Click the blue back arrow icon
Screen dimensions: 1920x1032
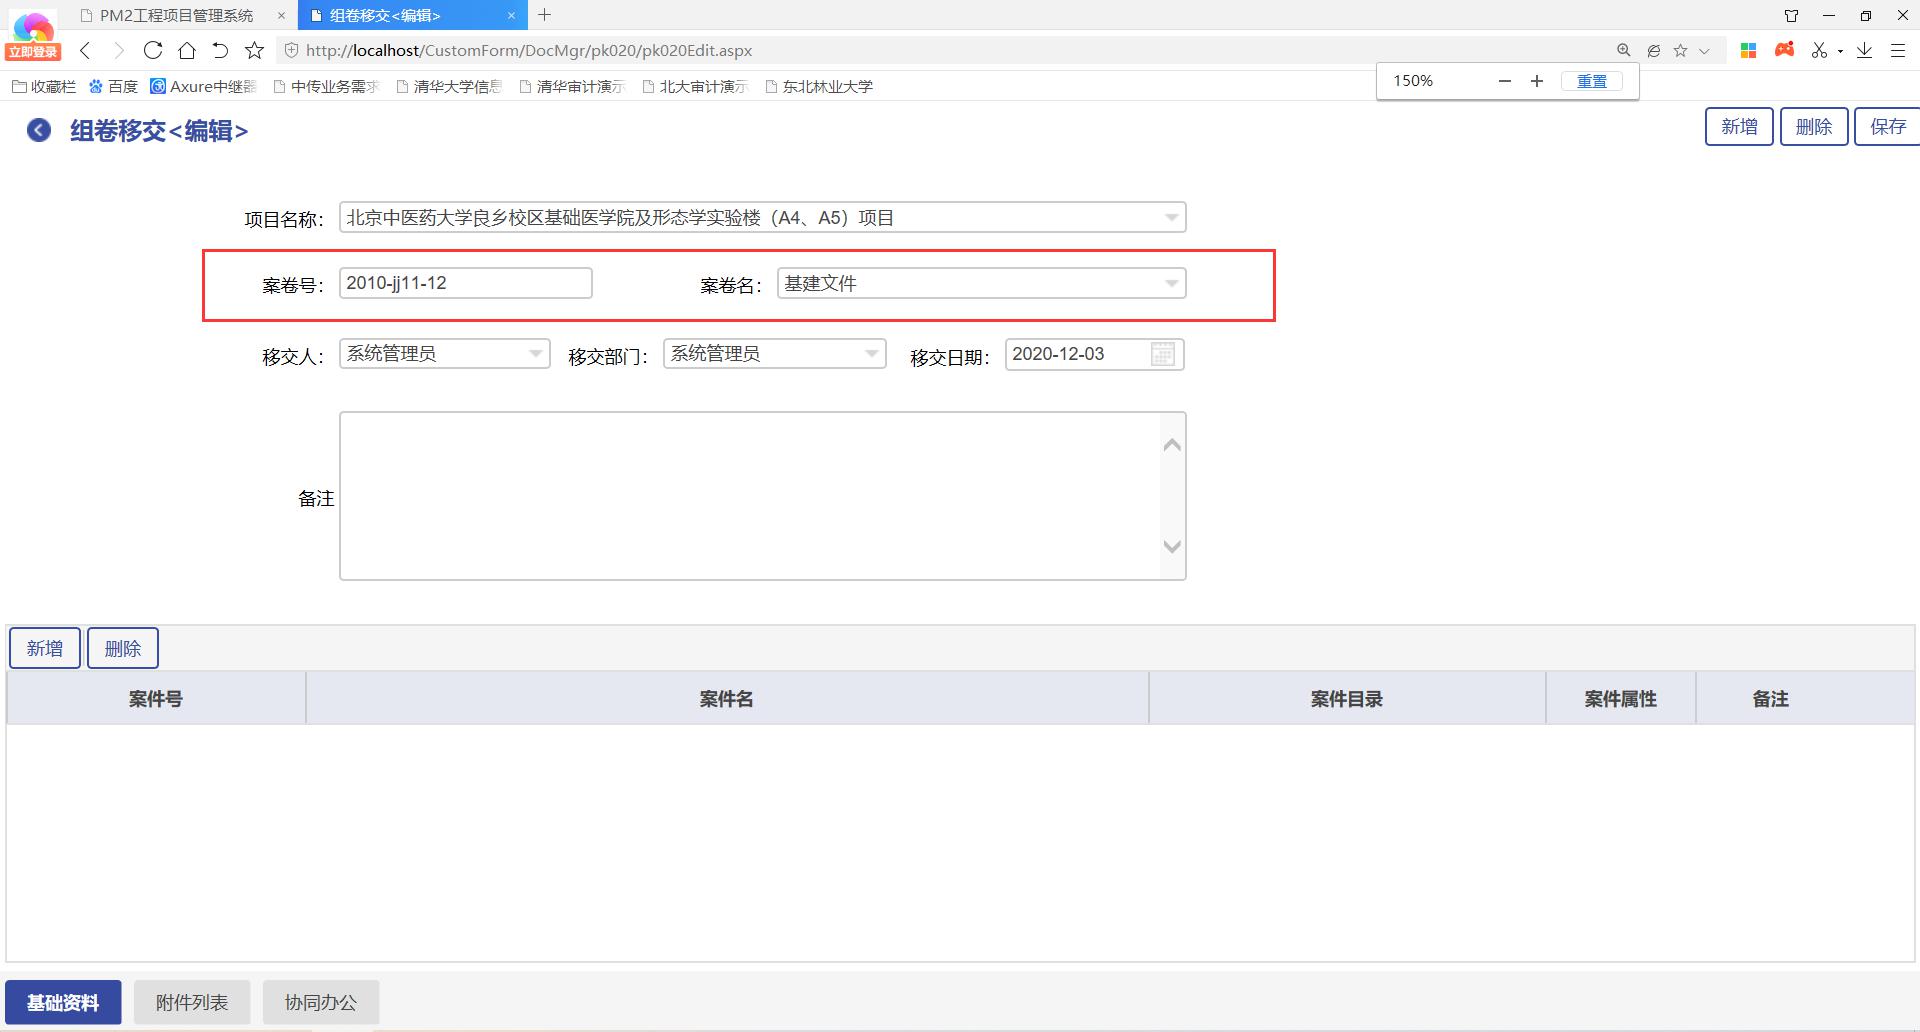[x=39, y=130]
